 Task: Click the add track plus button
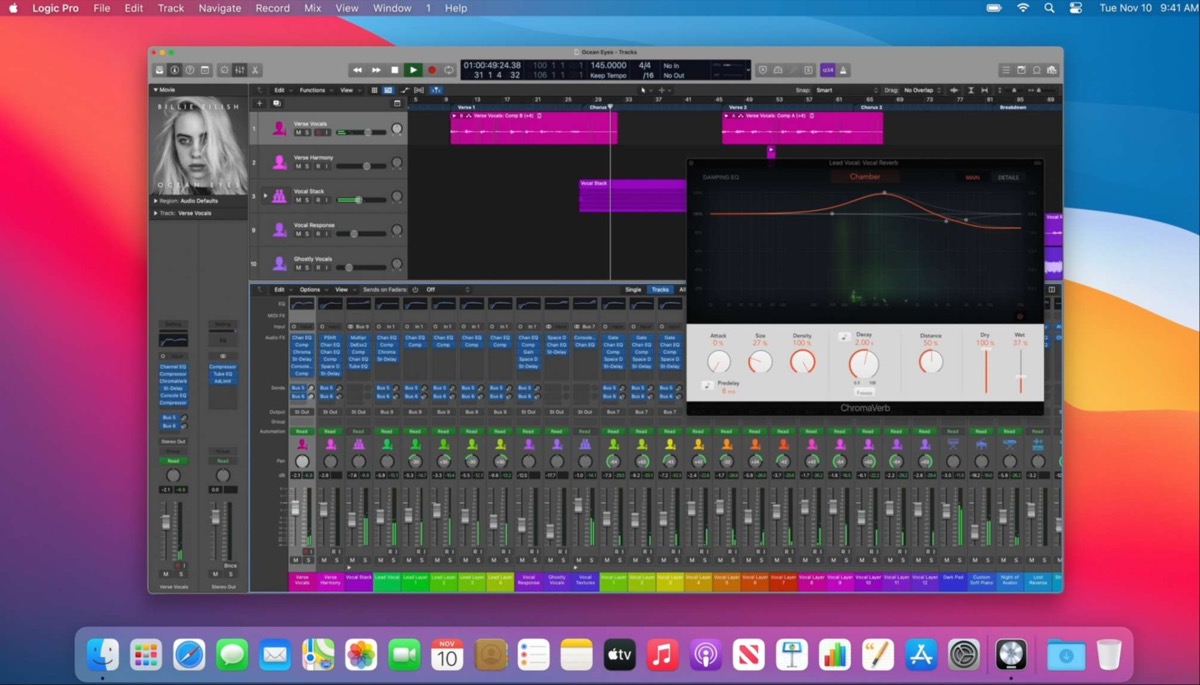tap(260, 103)
